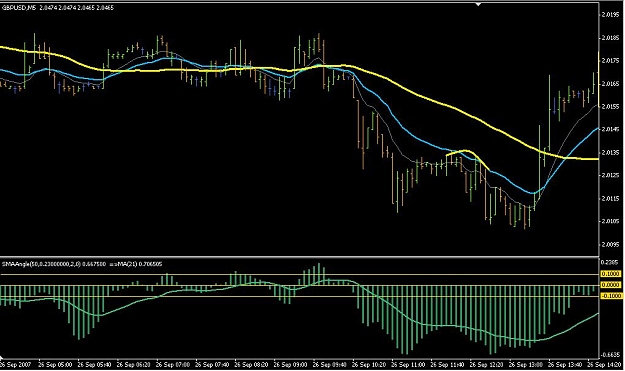Select the 2.0175 price scale label

(x=610, y=61)
